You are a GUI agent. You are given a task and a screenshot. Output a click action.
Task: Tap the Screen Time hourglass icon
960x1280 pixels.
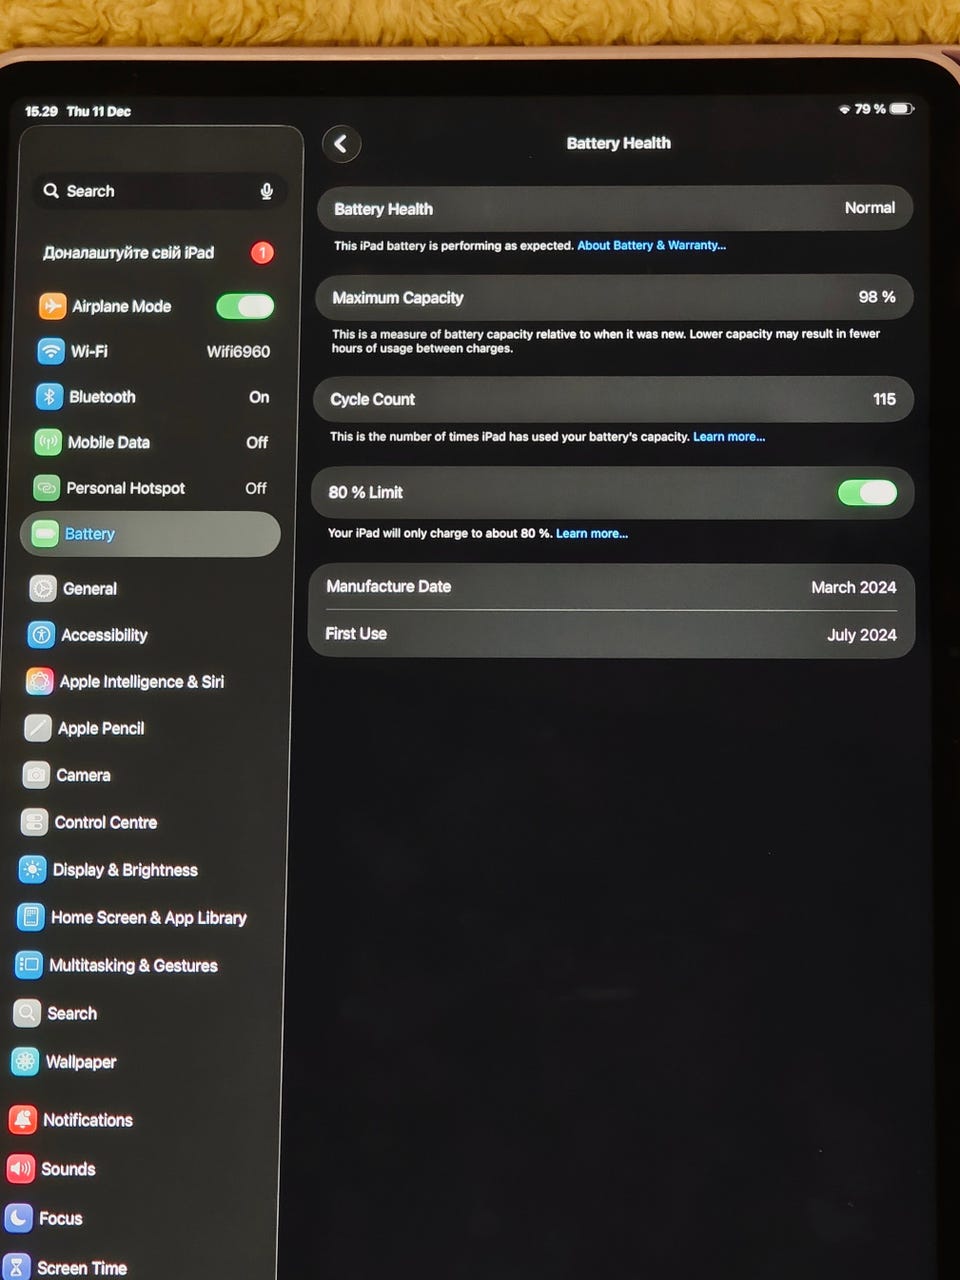(16, 1267)
